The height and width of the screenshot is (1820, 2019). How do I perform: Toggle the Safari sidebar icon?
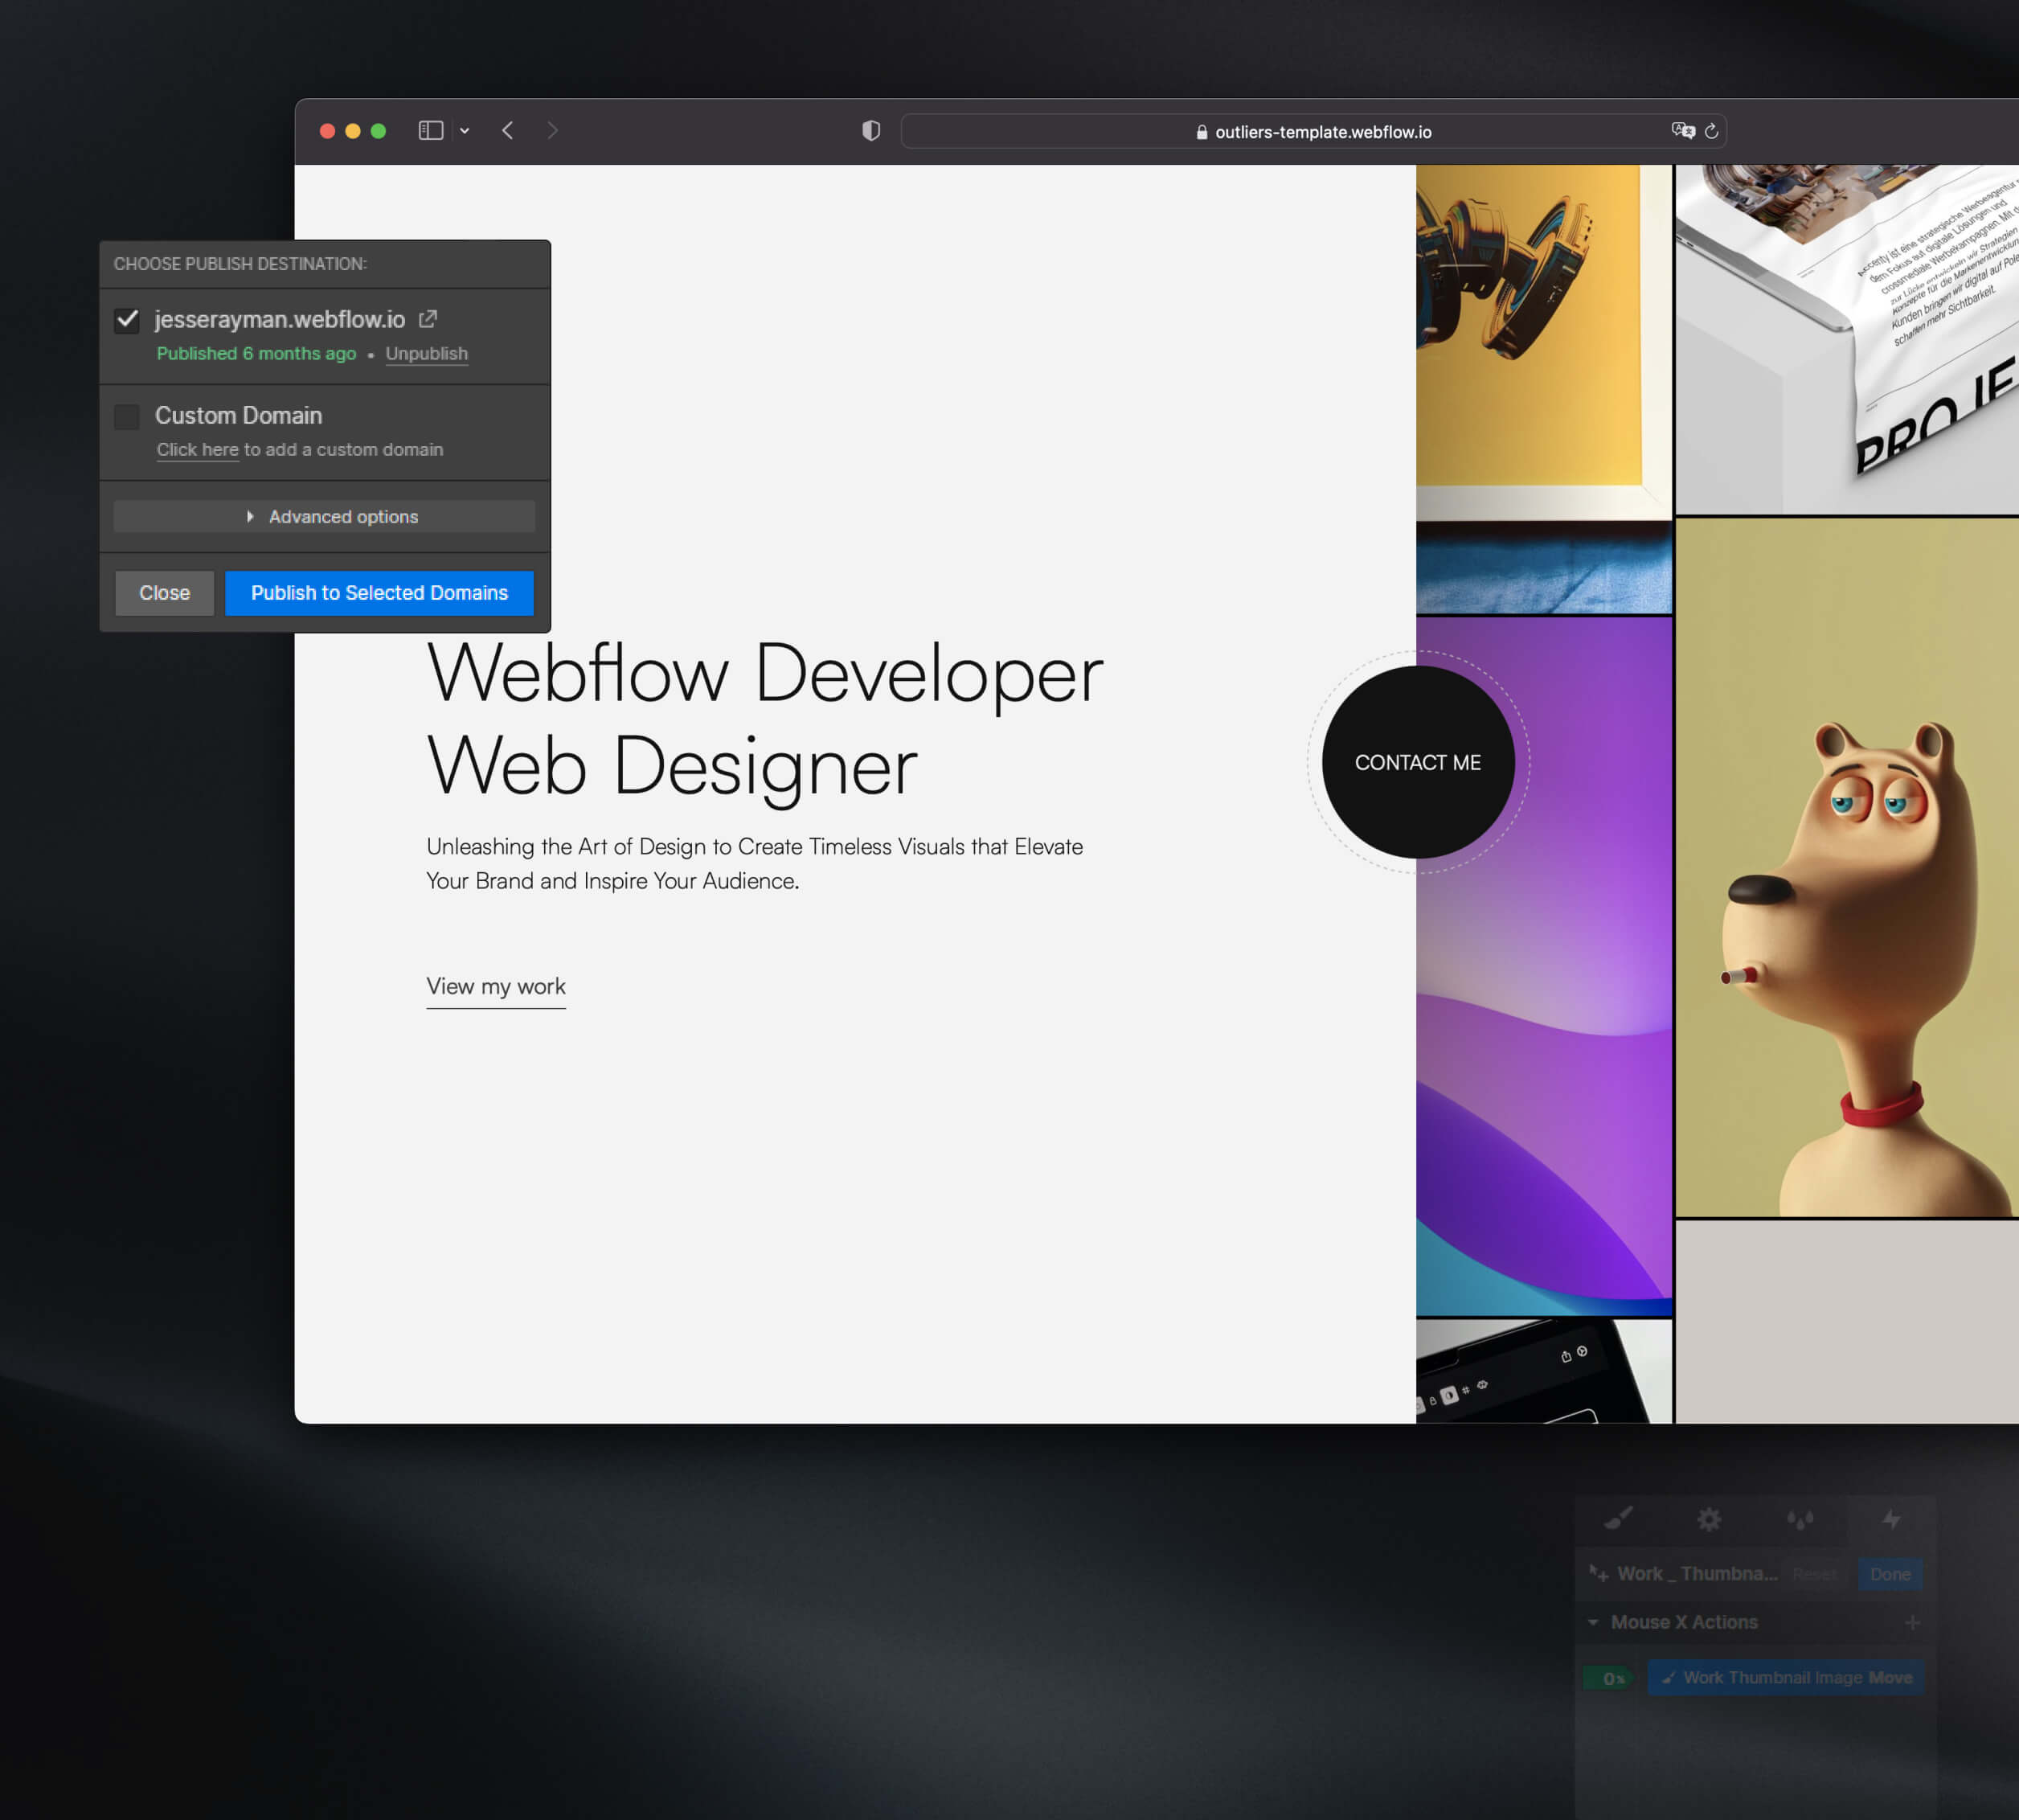431,131
